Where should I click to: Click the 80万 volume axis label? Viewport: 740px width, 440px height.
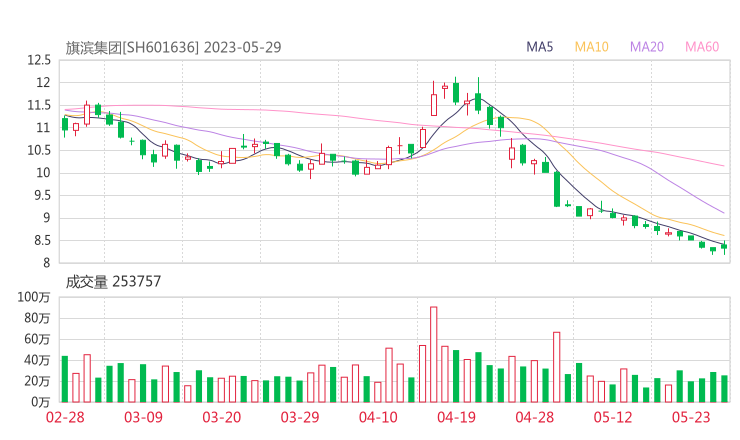click(x=37, y=318)
